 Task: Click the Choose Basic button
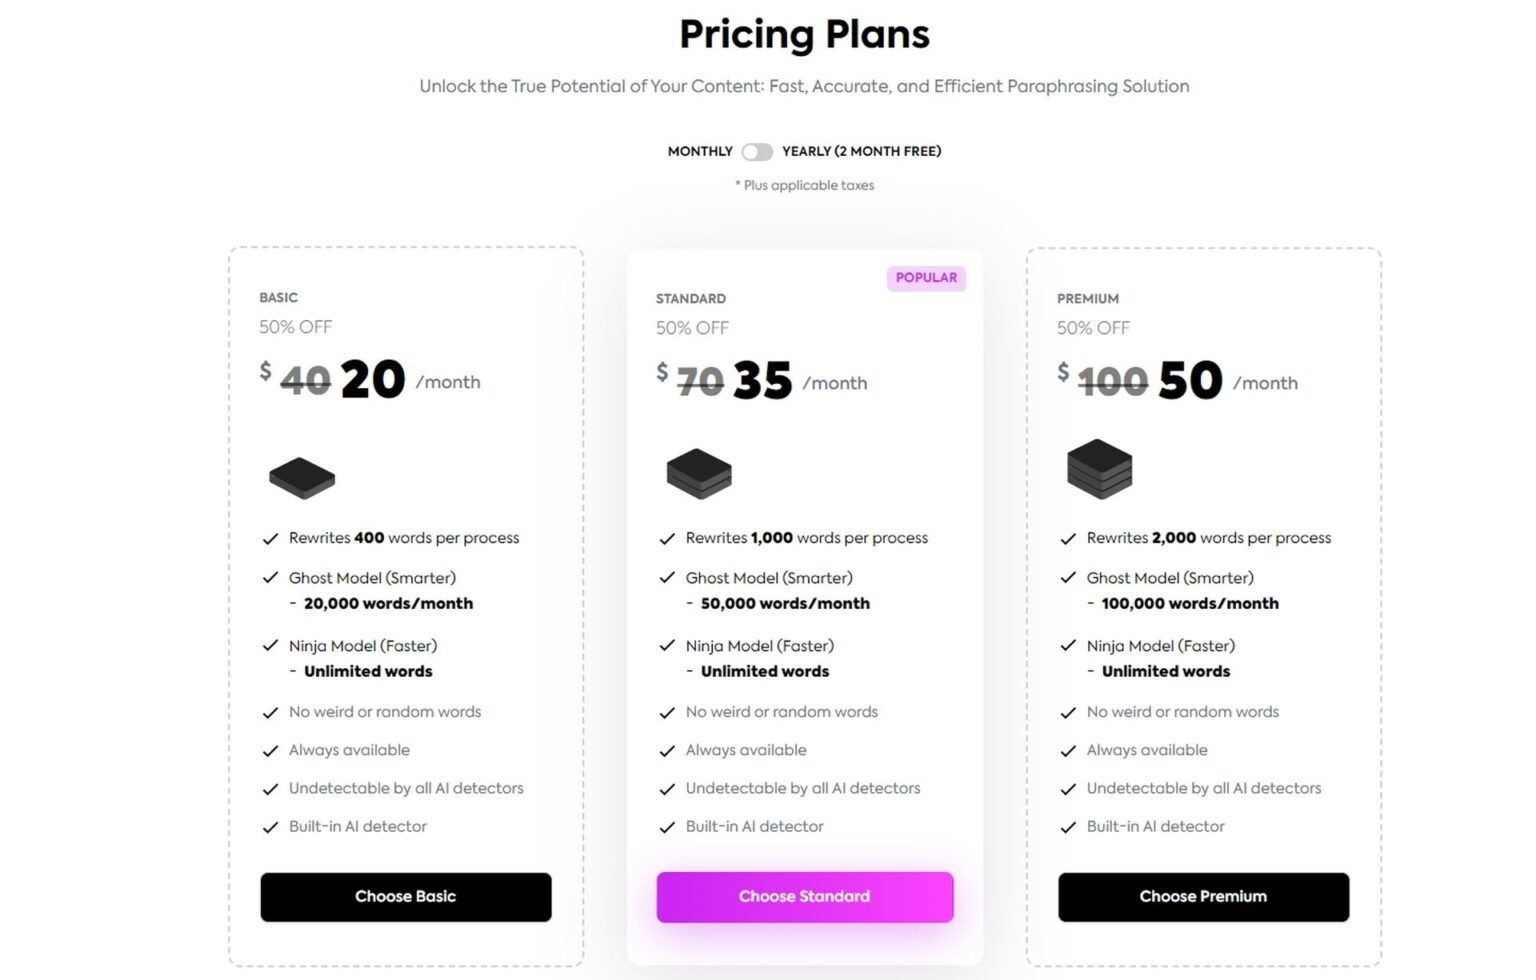(405, 896)
